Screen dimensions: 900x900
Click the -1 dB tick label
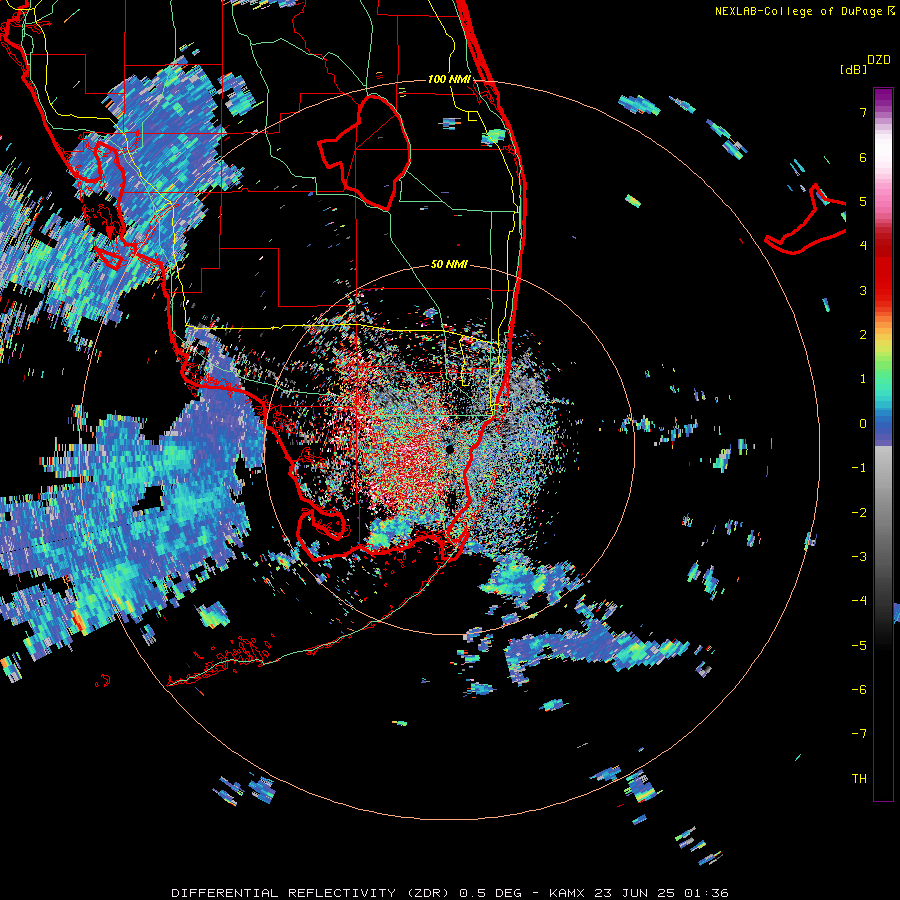(859, 468)
